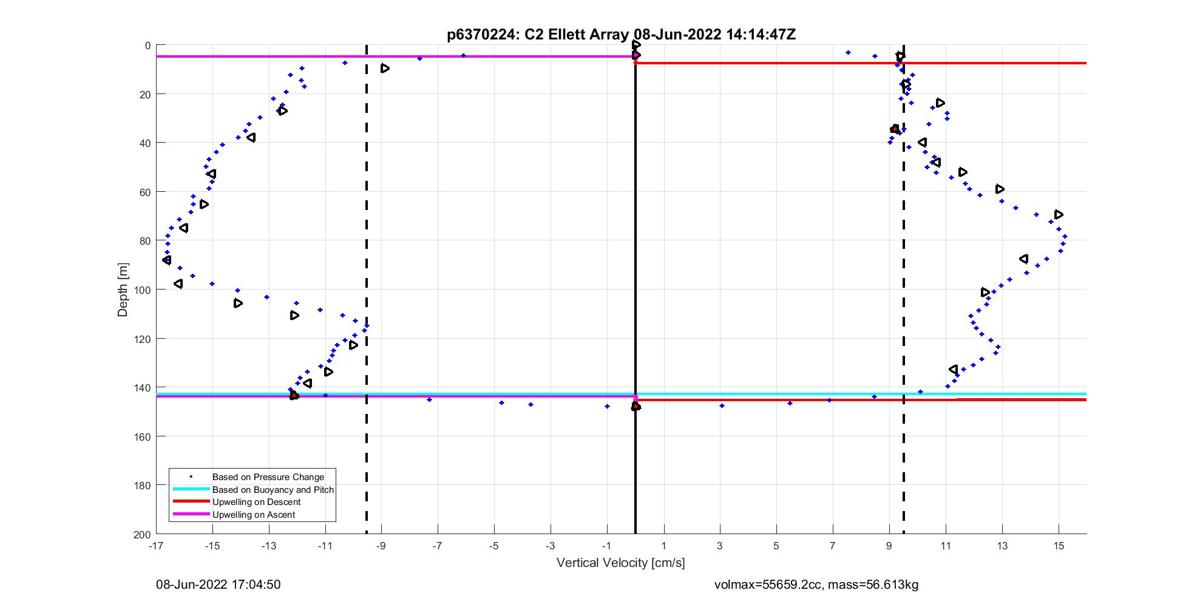Click y-axis tick label "160"
Viewport: 1200px width, 601px height.
click(x=142, y=437)
